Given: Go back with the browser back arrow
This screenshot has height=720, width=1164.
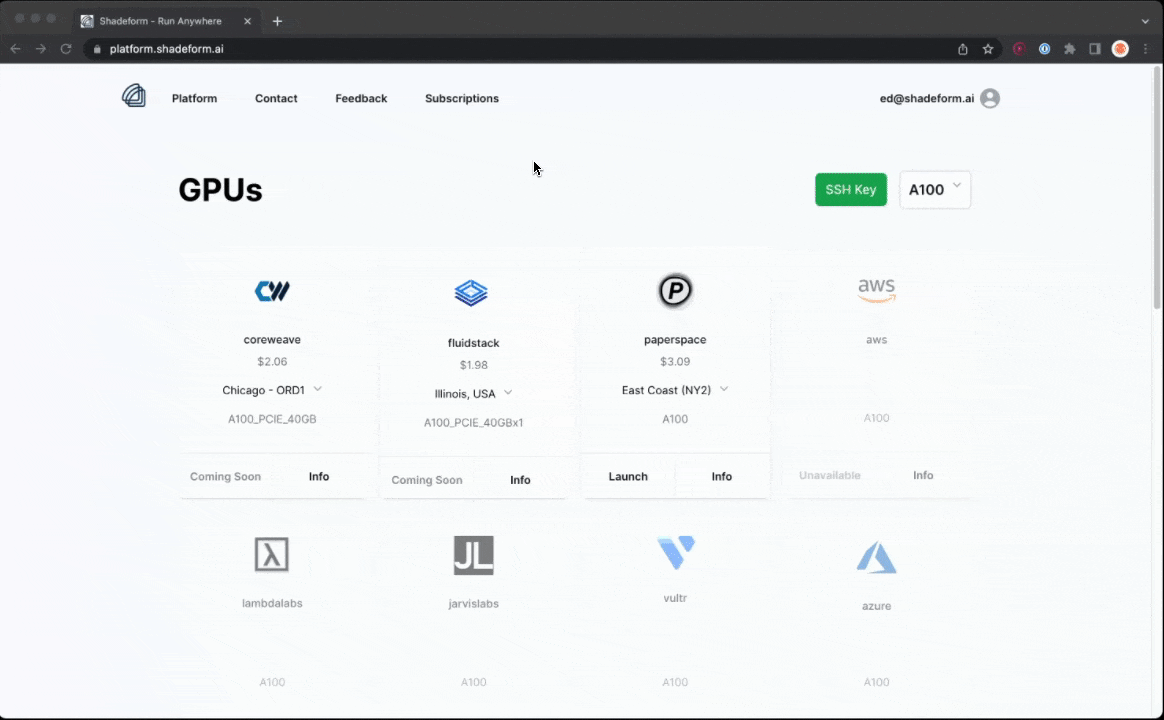Looking at the screenshot, I should (x=16, y=49).
